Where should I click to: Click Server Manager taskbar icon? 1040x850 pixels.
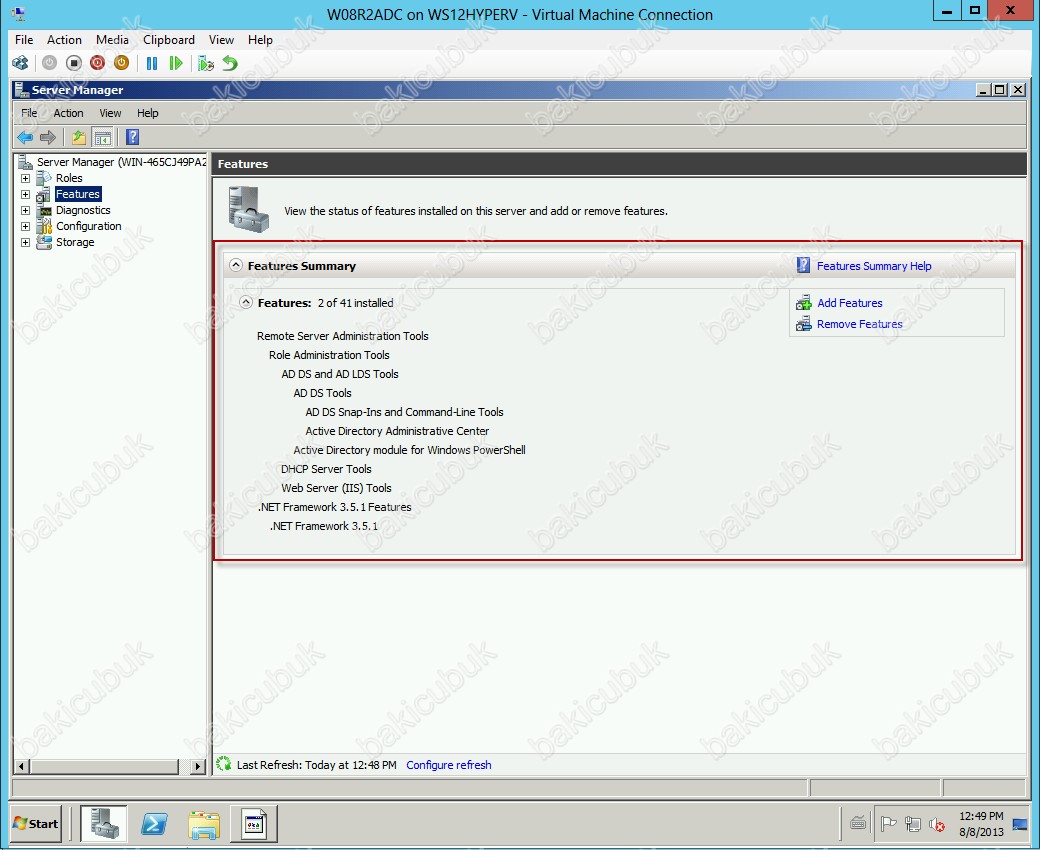click(x=105, y=823)
